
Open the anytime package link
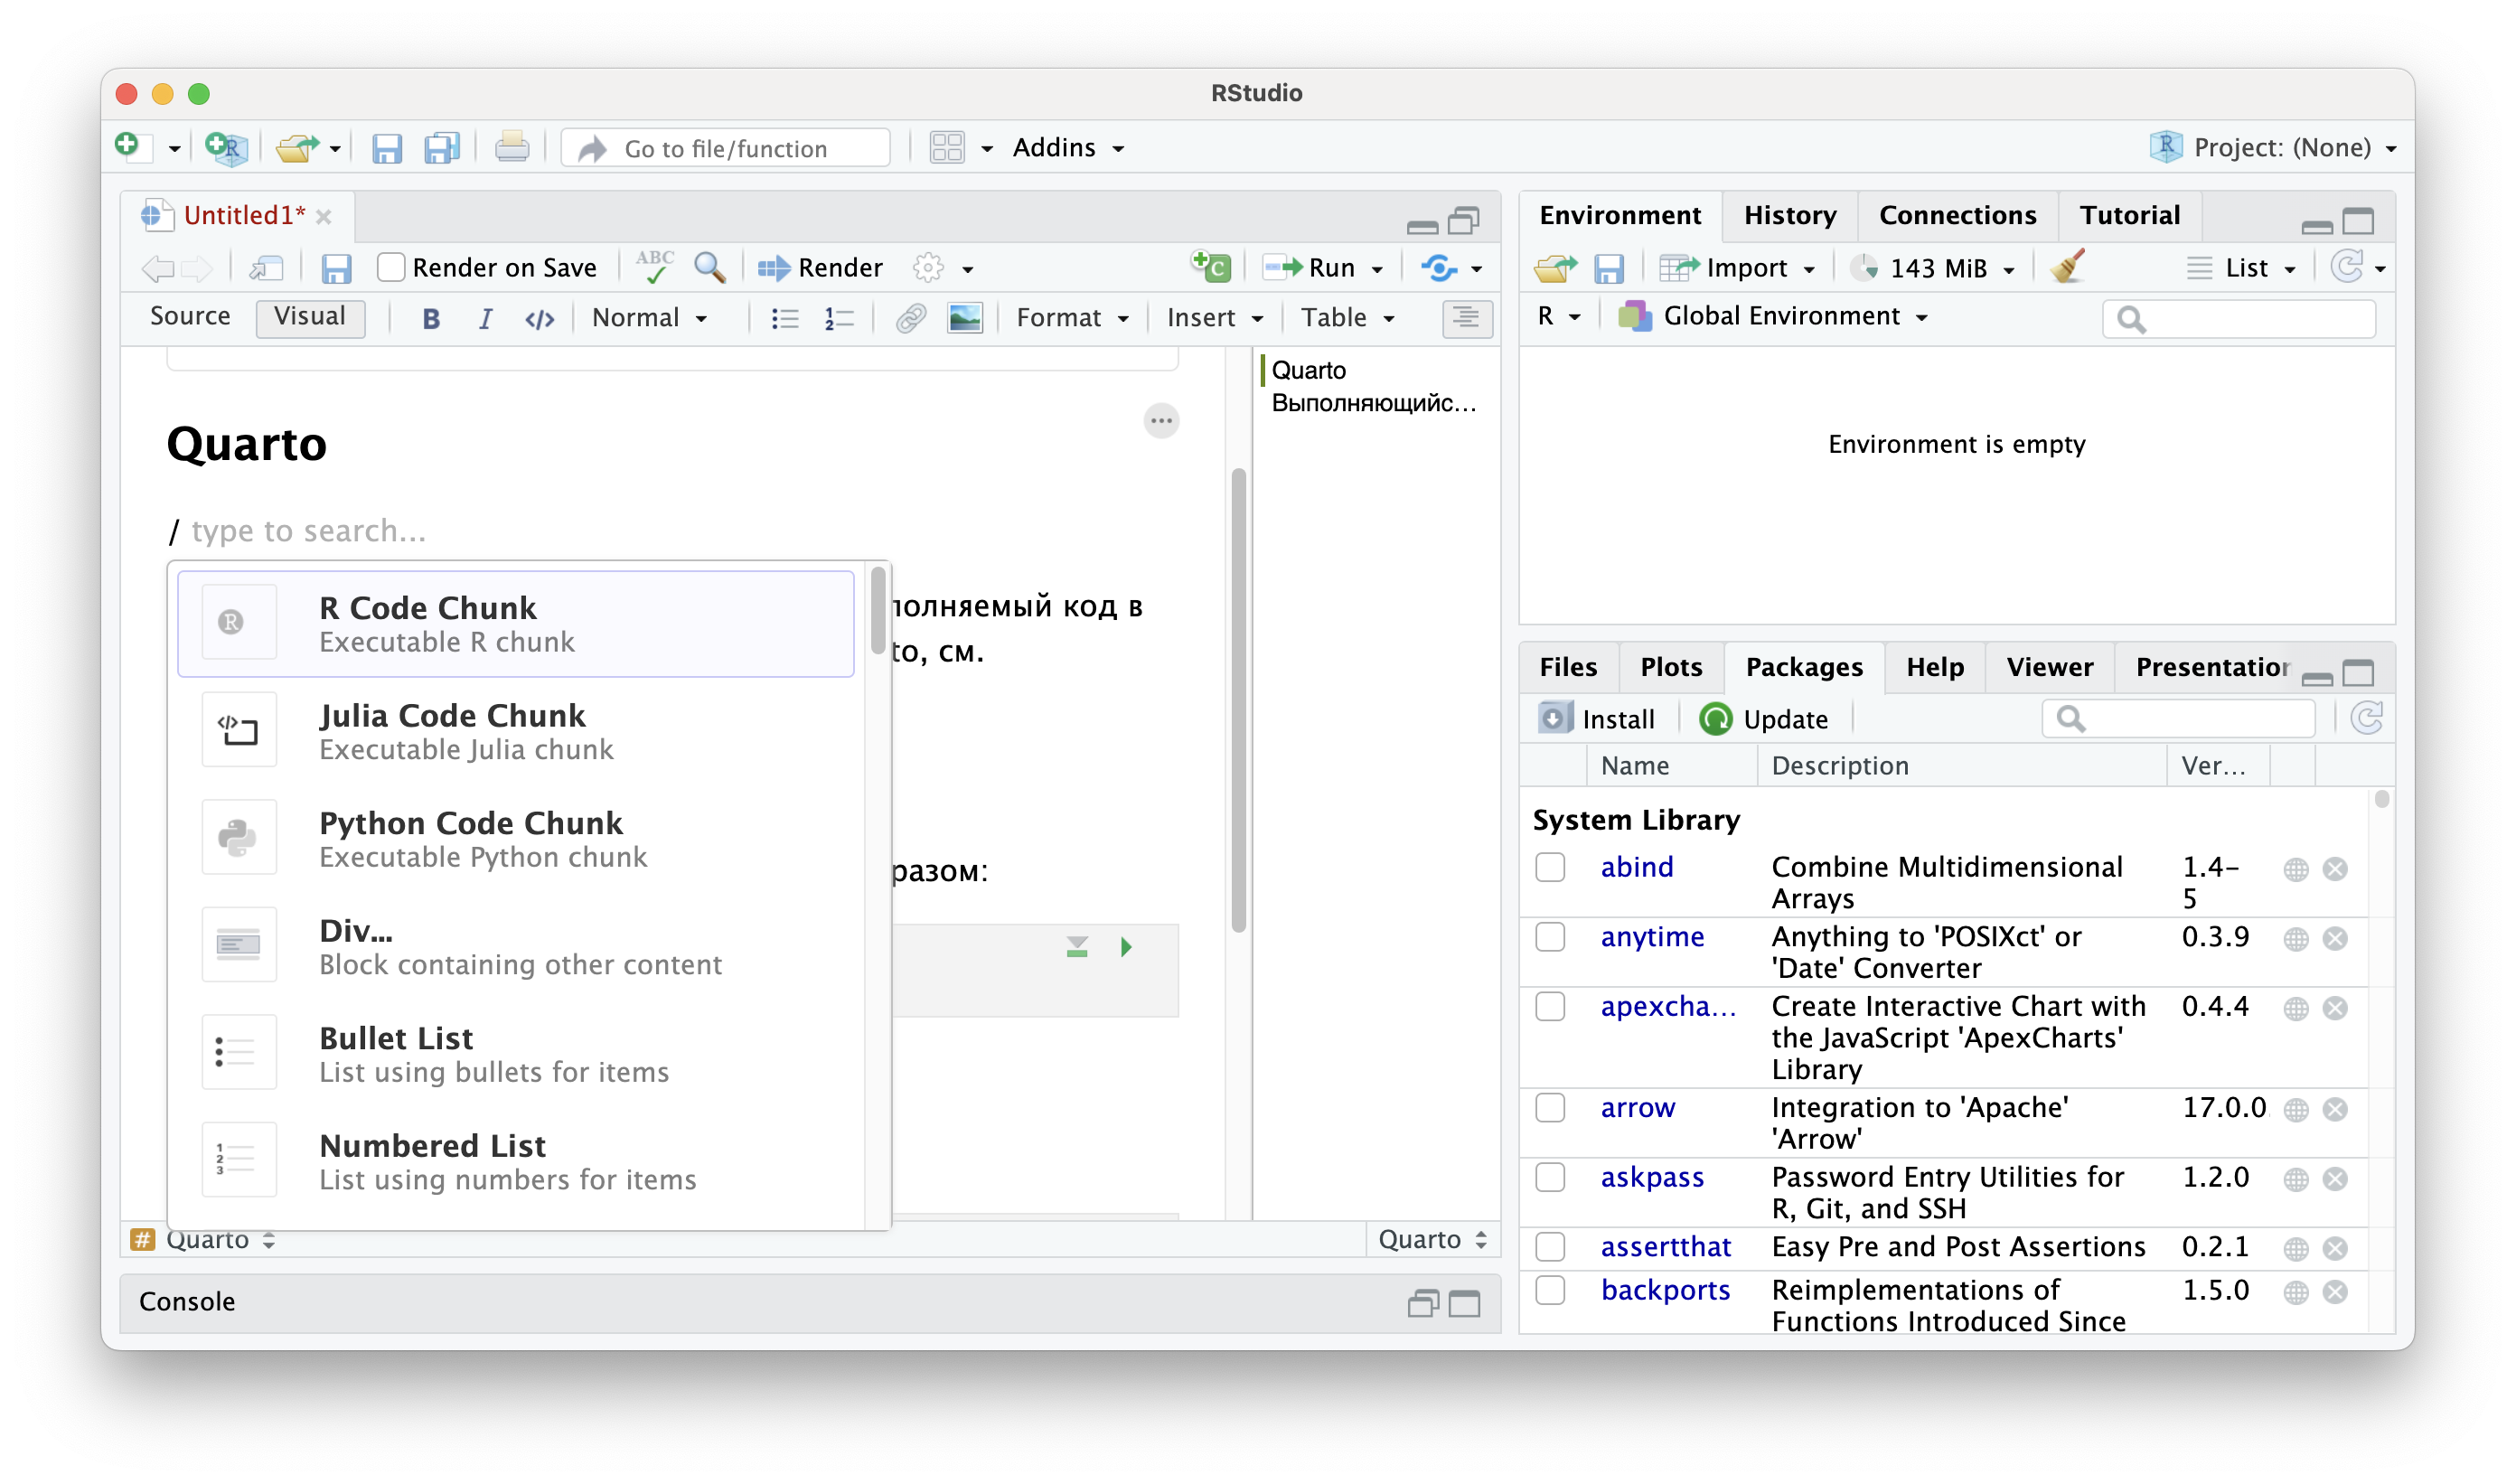[1652, 938]
